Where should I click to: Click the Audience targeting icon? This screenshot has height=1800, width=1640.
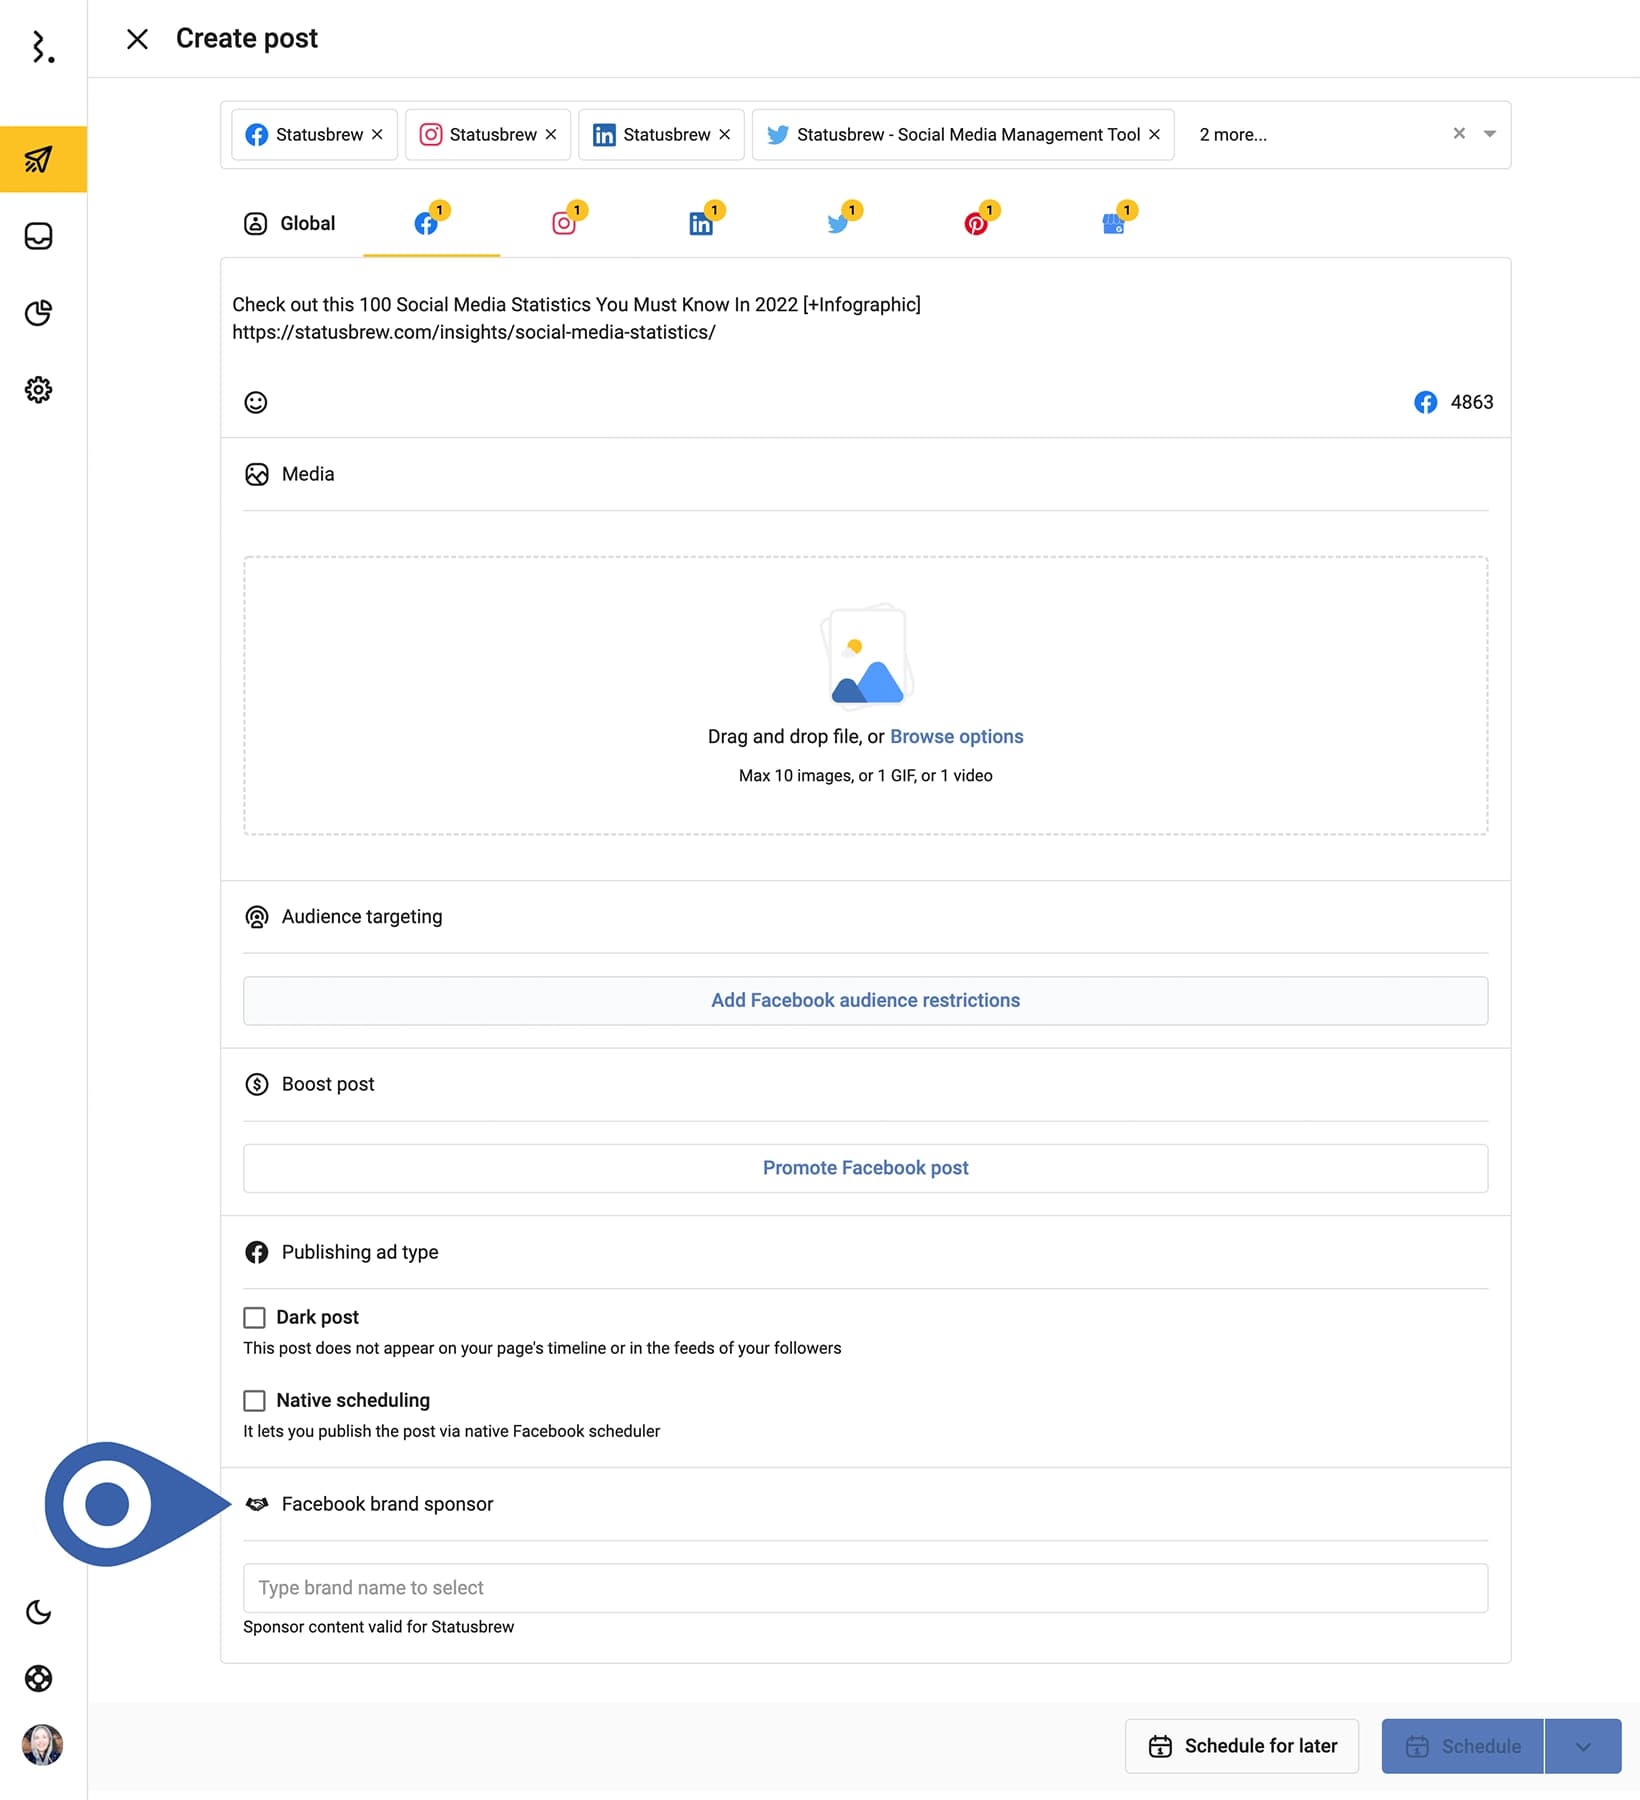pyautogui.click(x=257, y=917)
